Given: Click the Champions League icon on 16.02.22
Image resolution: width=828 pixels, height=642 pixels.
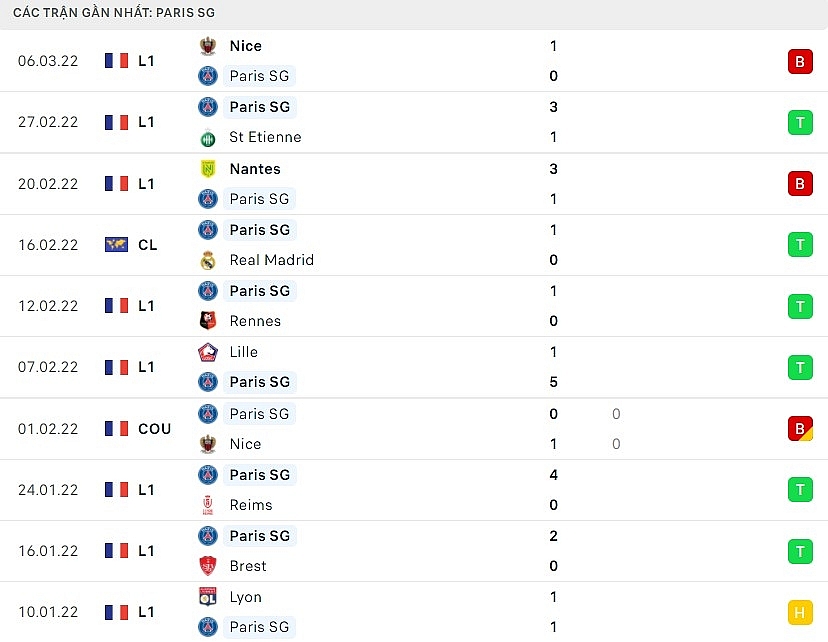Looking at the screenshot, I should click(x=117, y=245).
